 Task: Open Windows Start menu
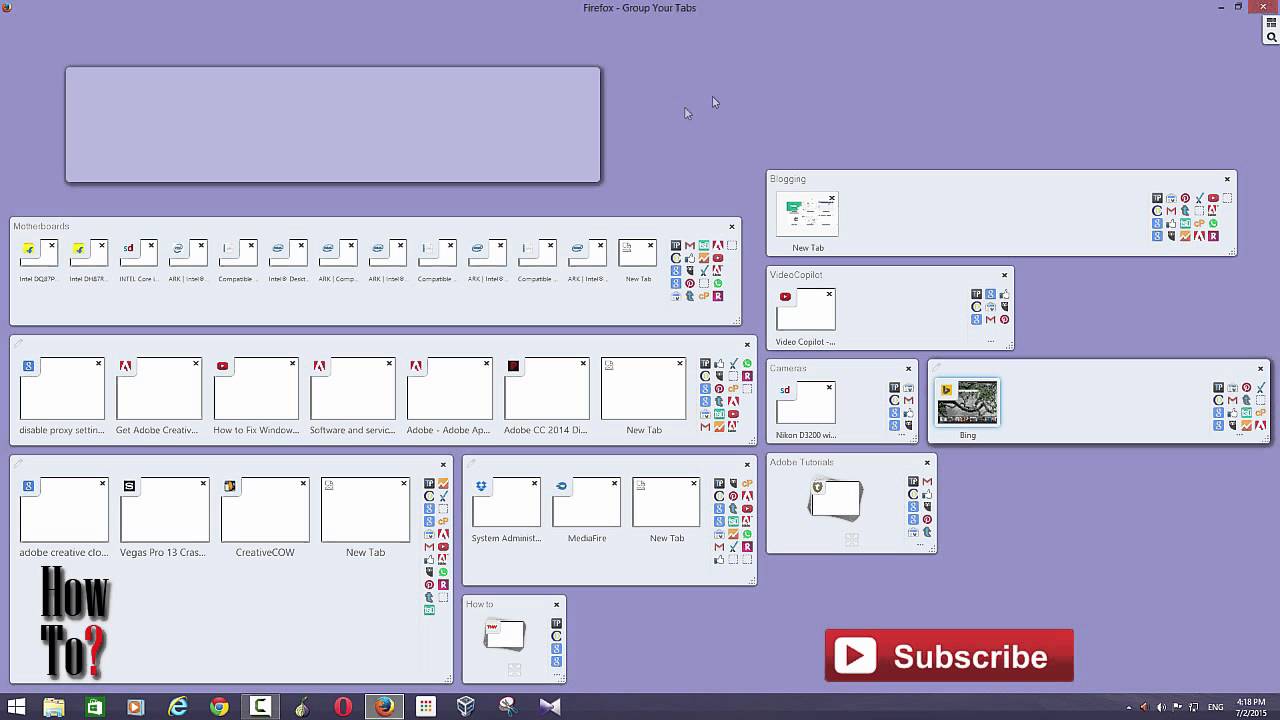pos(16,707)
